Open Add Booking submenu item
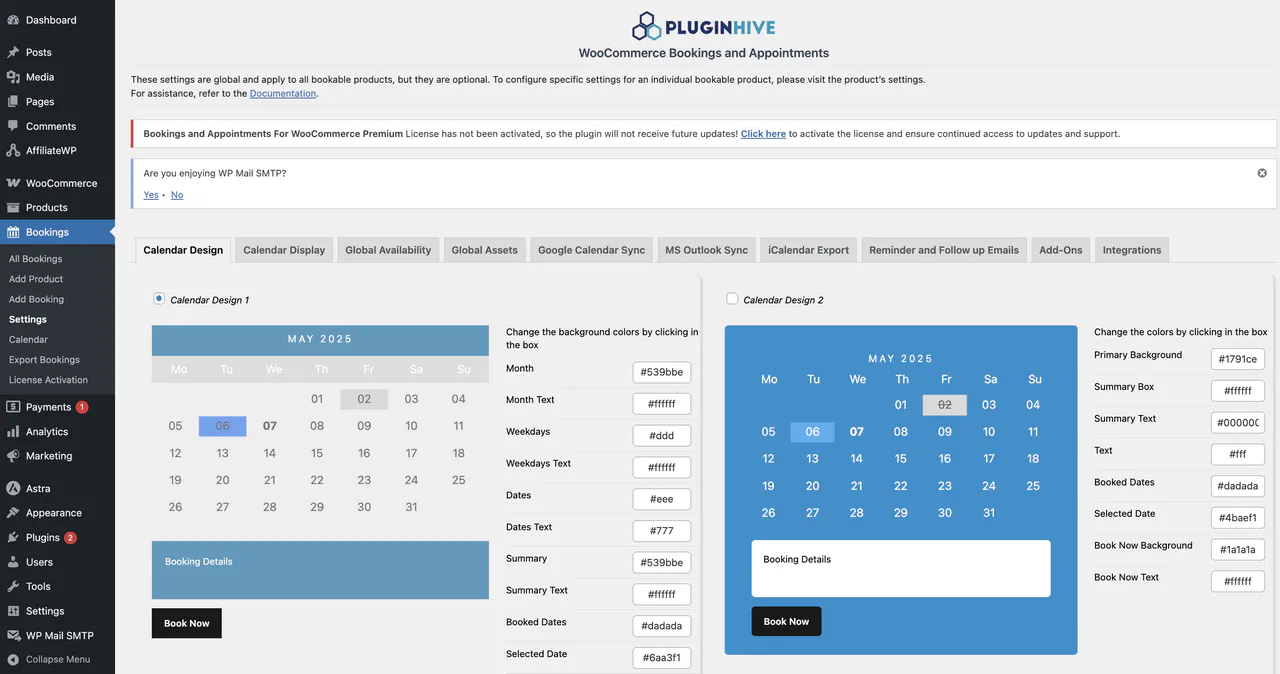 pyautogui.click(x=36, y=299)
